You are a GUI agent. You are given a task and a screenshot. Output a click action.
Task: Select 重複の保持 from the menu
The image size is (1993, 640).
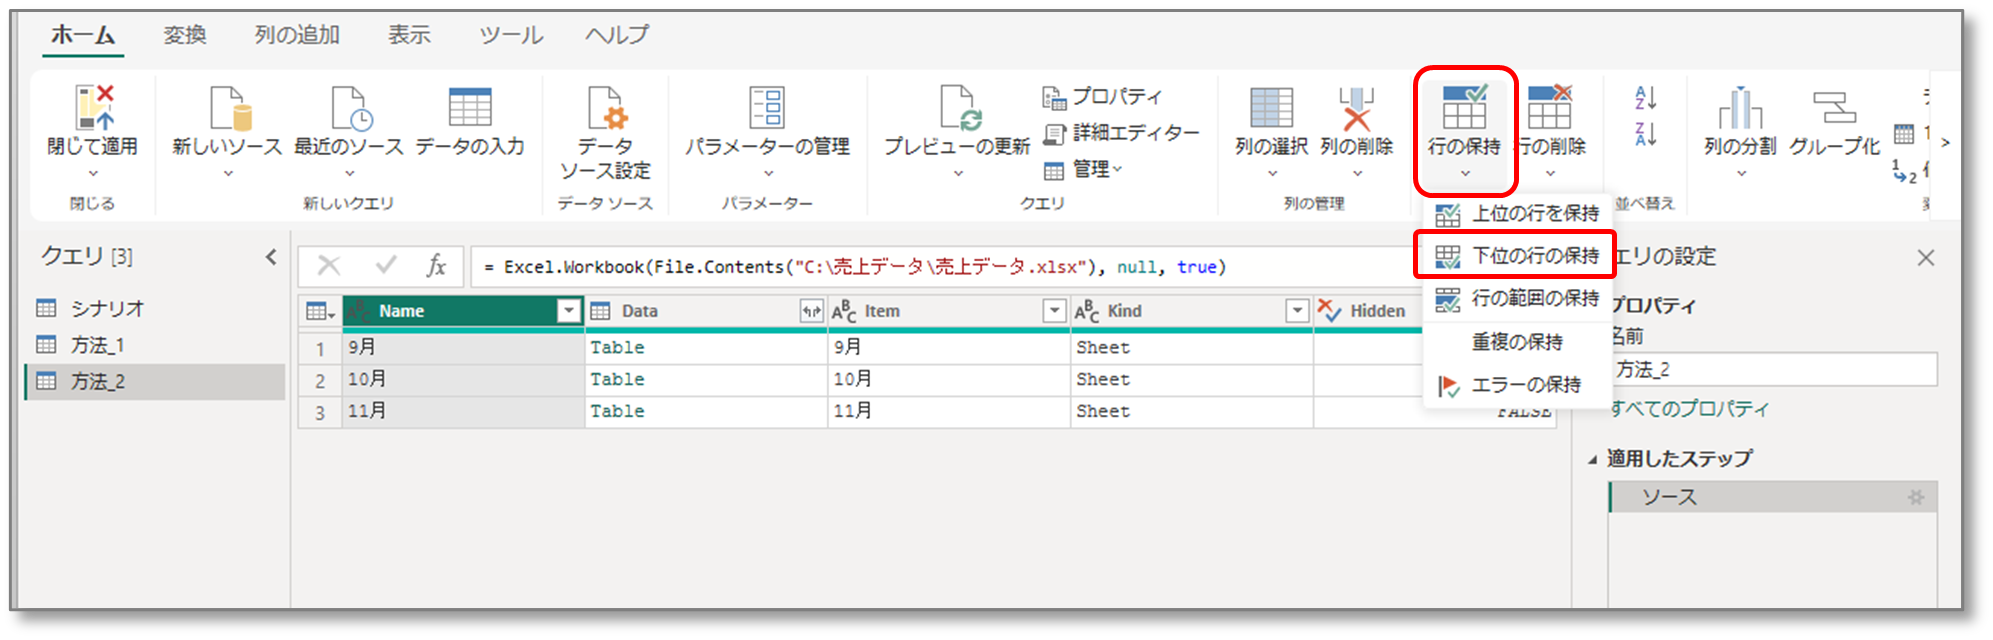(1518, 342)
